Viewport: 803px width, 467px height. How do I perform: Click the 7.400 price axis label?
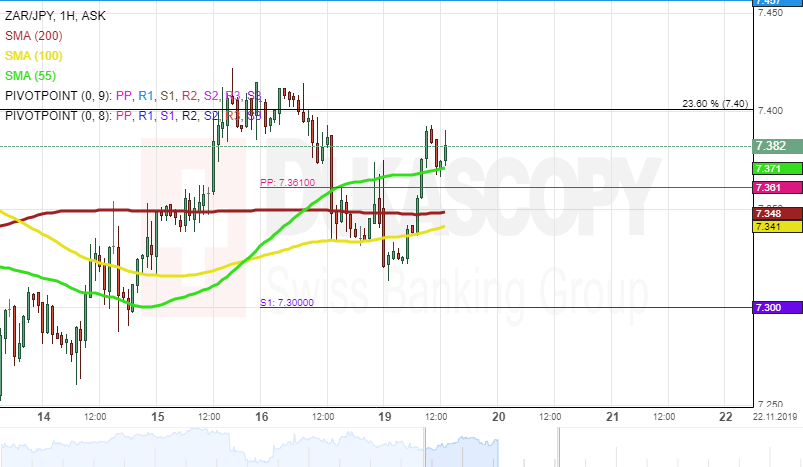pyautogui.click(x=770, y=111)
